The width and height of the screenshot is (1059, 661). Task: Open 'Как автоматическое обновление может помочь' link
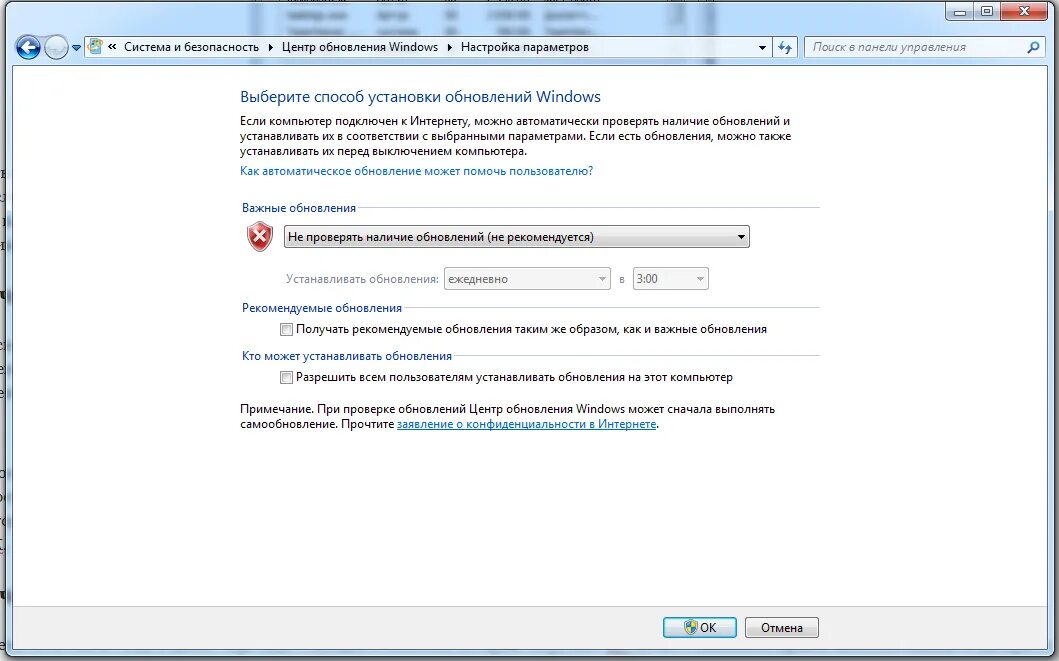point(417,171)
